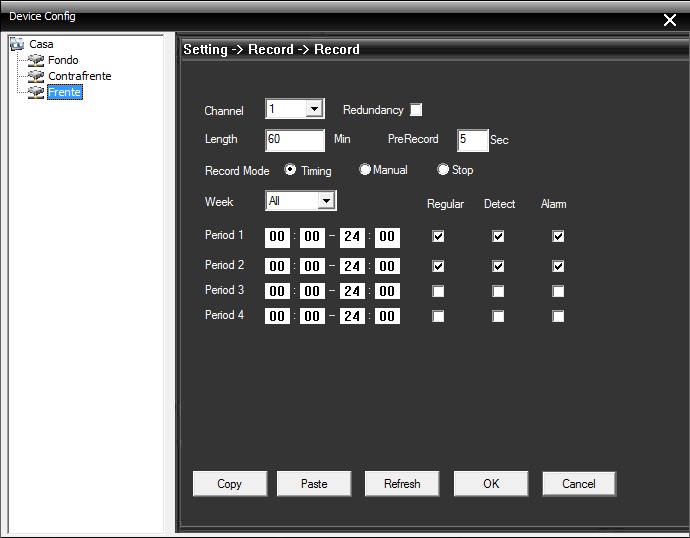This screenshot has width=690, height=538.
Task: Click the Copy button
Action: coord(230,484)
